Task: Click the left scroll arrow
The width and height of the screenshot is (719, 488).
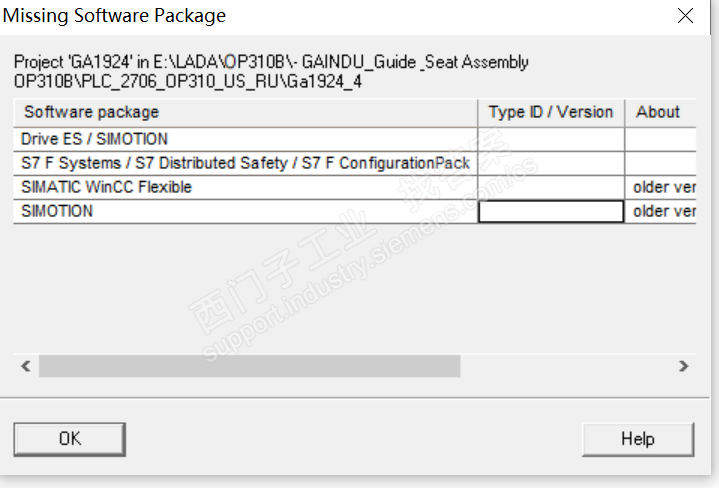Action: [x=26, y=367]
